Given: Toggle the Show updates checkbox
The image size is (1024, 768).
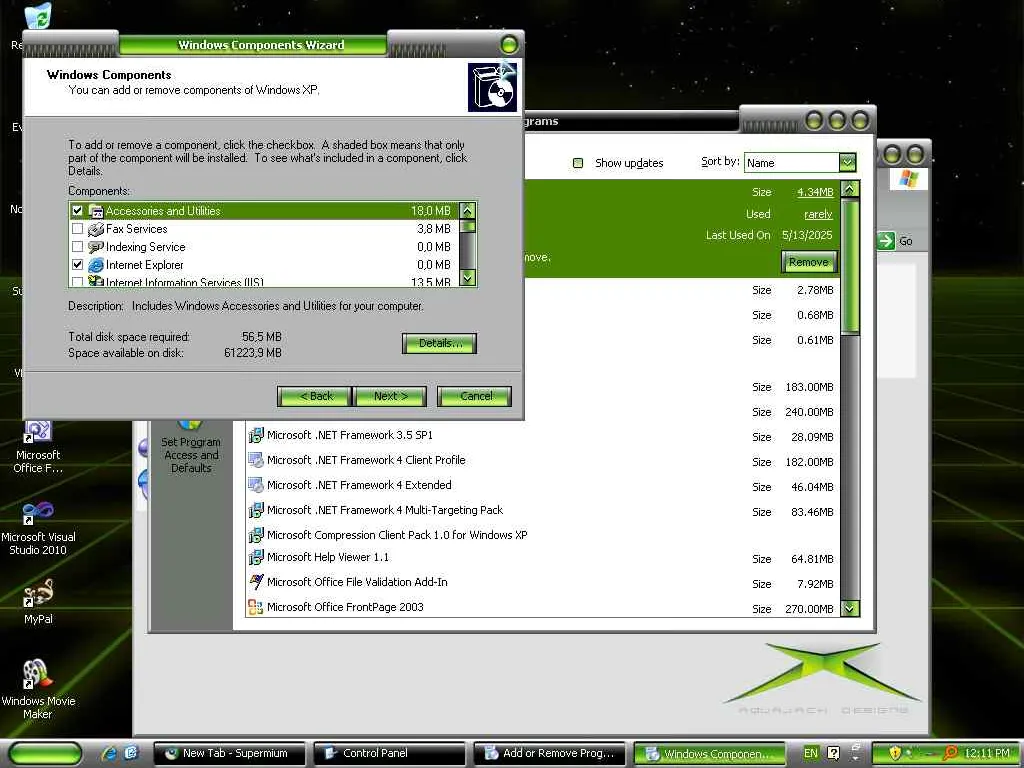Looking at the screenshot, I should click(578, 163).
